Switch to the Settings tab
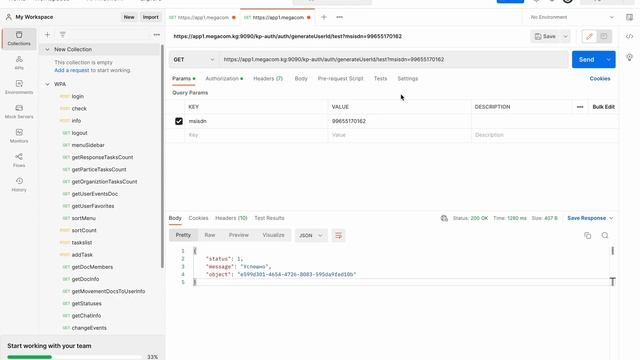The width and height of the screenshot is (640, 360). pyautogui.click(x=408, y=78)
